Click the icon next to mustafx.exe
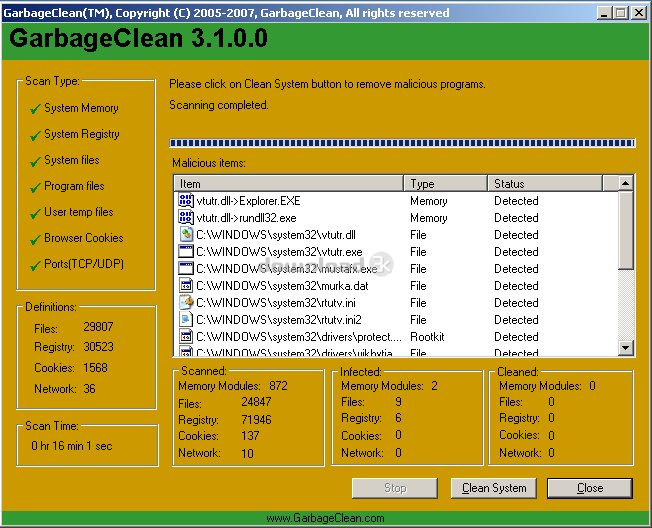This screenshot has height=528, width=652. coord(185,269)
